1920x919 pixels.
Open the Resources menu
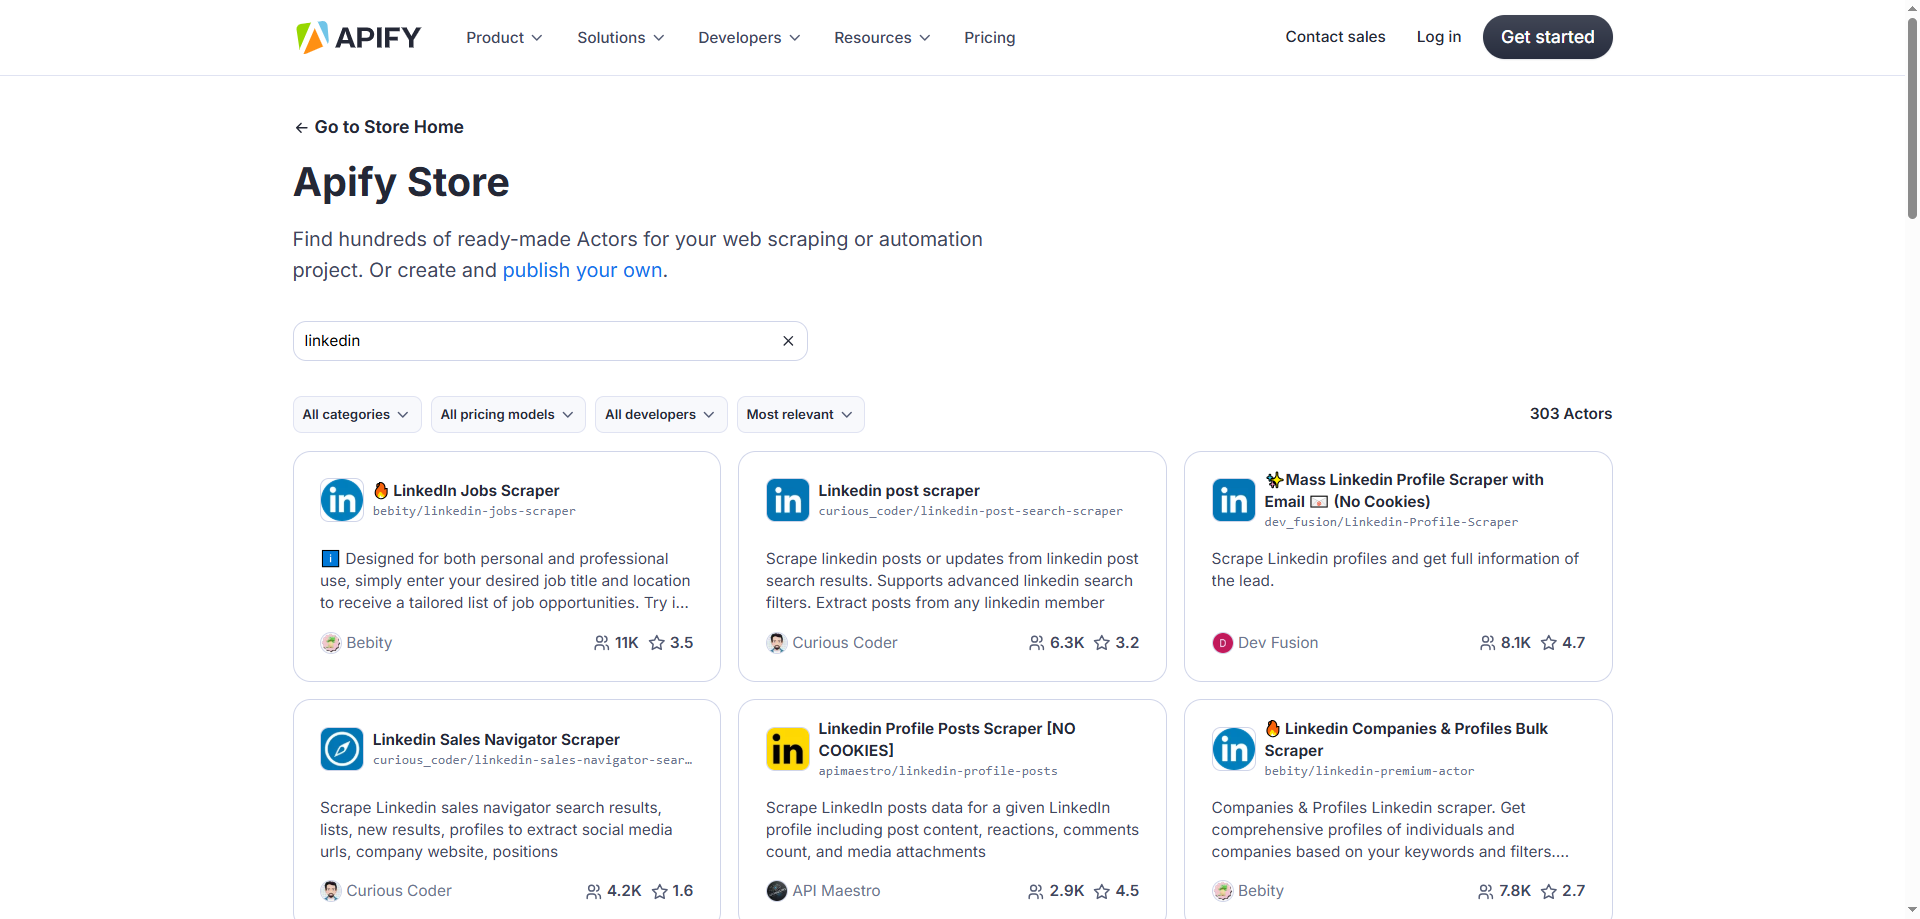pos(882,37)
